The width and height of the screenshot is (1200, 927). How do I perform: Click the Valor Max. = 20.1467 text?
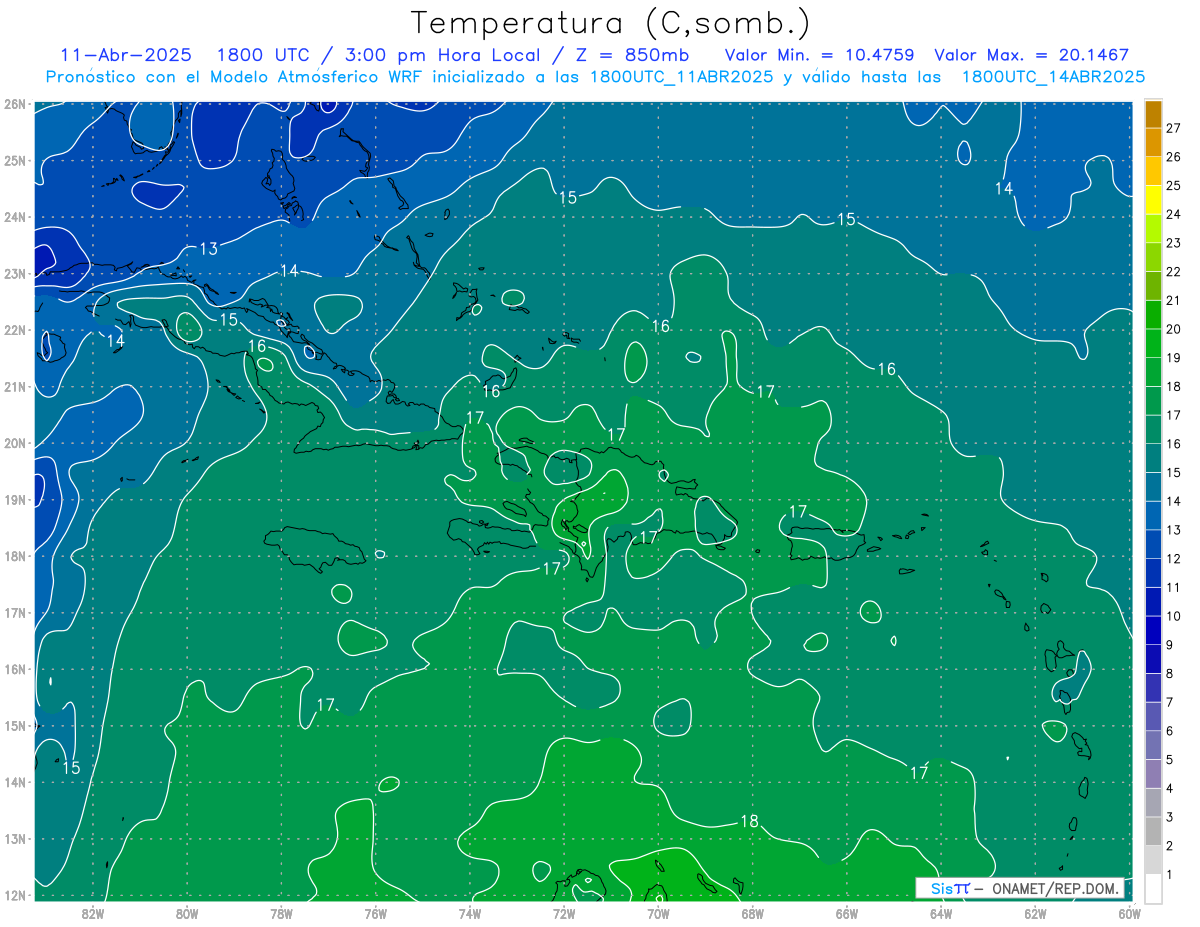(1031, 55)
